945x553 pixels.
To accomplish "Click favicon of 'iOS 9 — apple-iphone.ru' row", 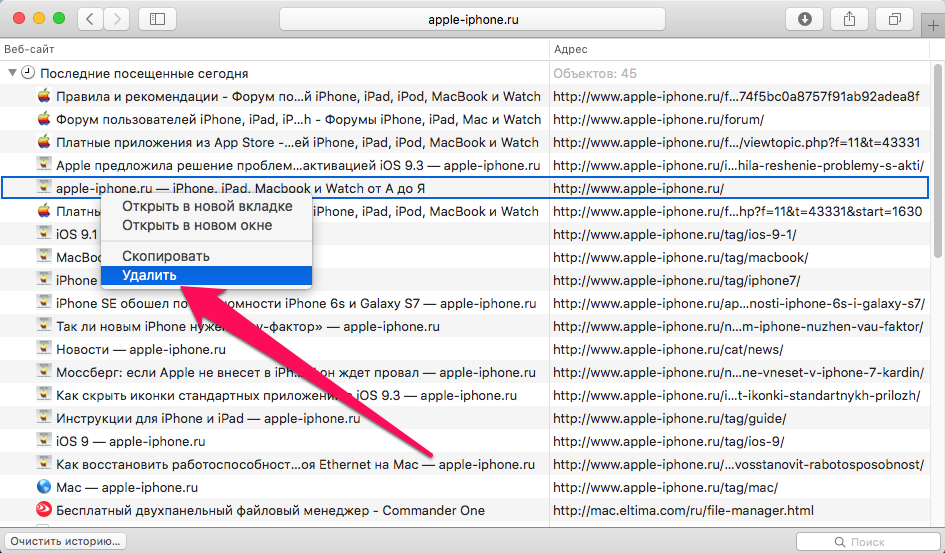I will click(x=43, y=440).
